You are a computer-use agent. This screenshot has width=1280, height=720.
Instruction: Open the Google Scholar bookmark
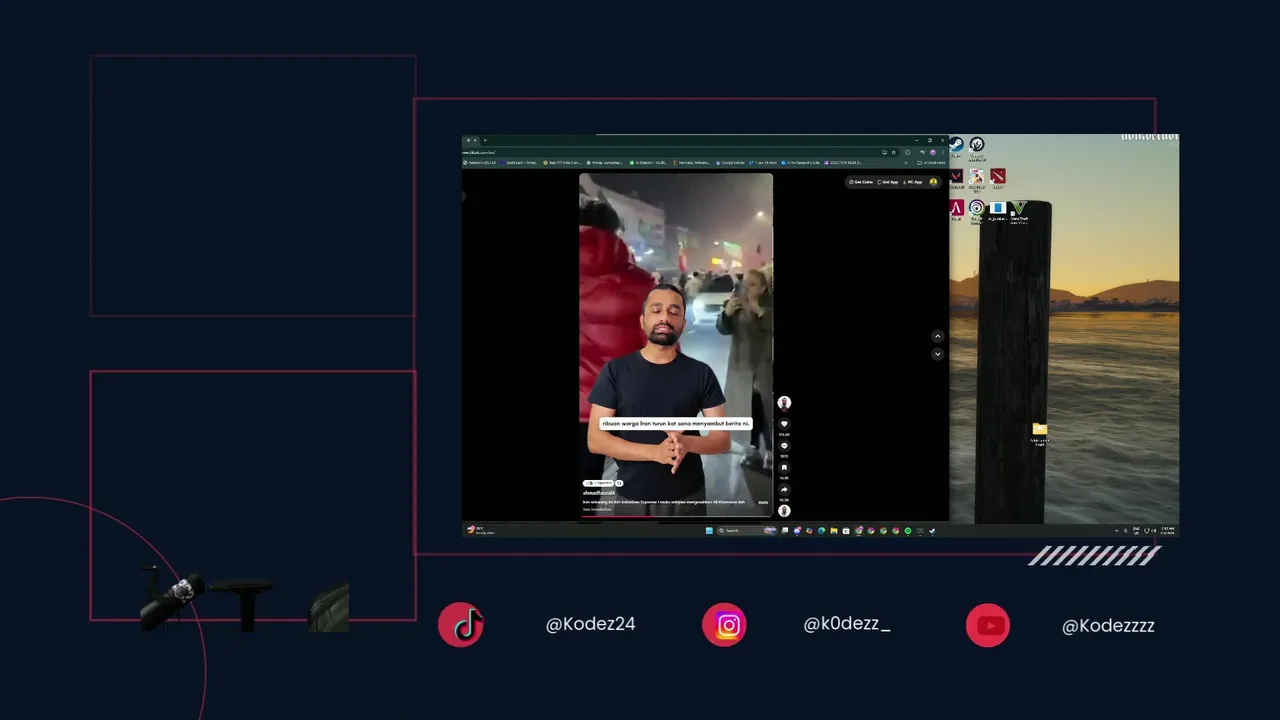pos(731,163)
